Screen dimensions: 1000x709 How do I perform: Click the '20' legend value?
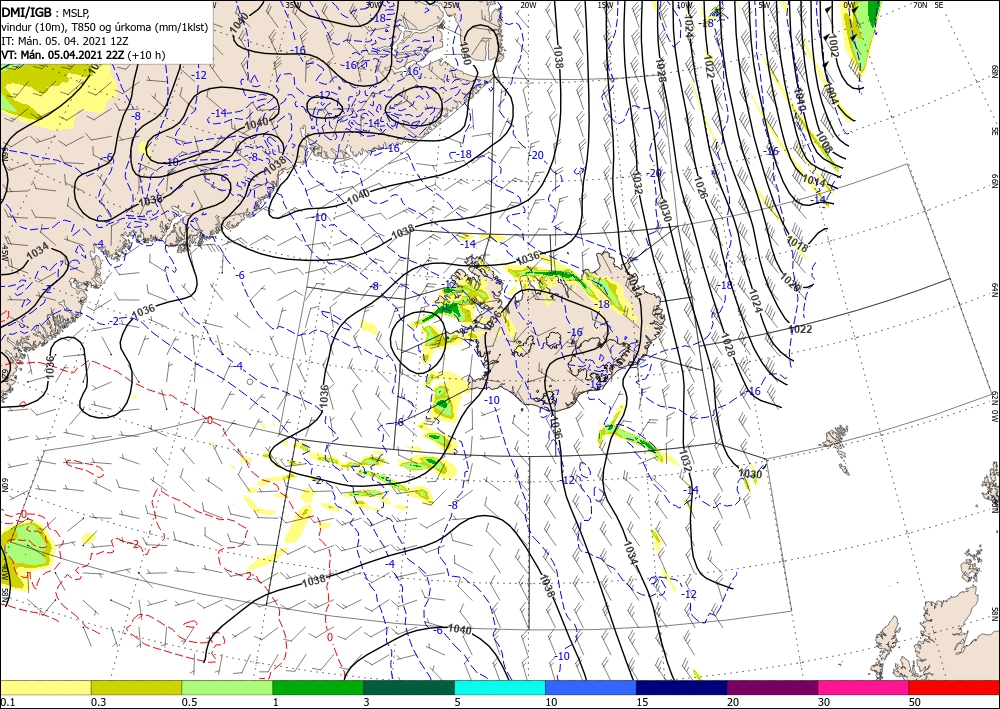[x=733, y=702]
